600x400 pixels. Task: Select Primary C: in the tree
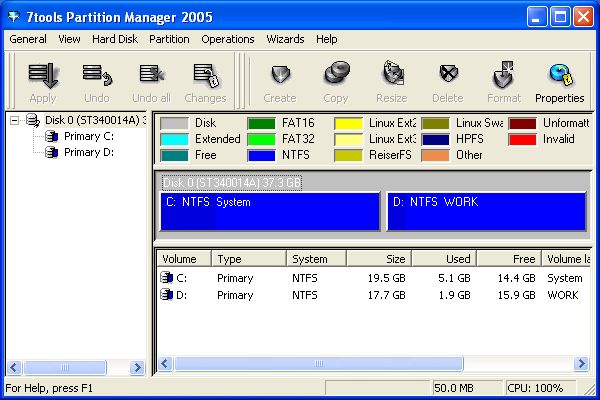pos(89,136)
